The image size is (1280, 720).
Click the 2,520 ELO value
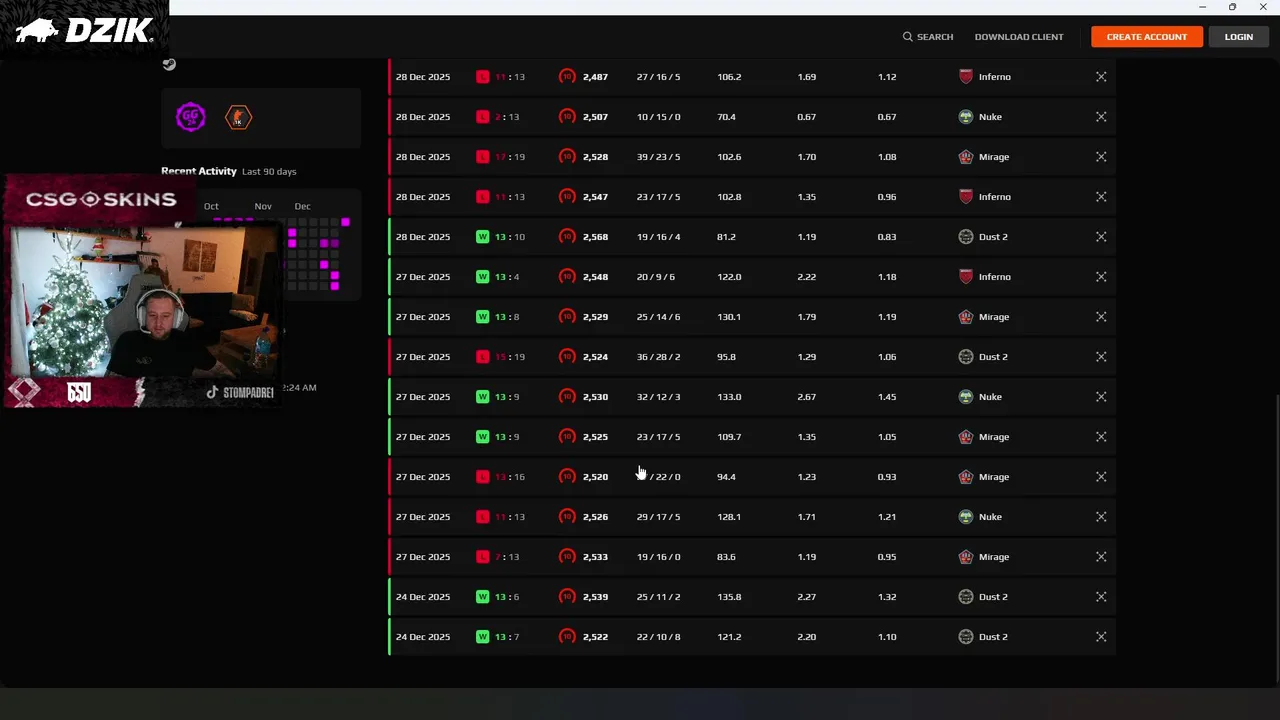595,477
